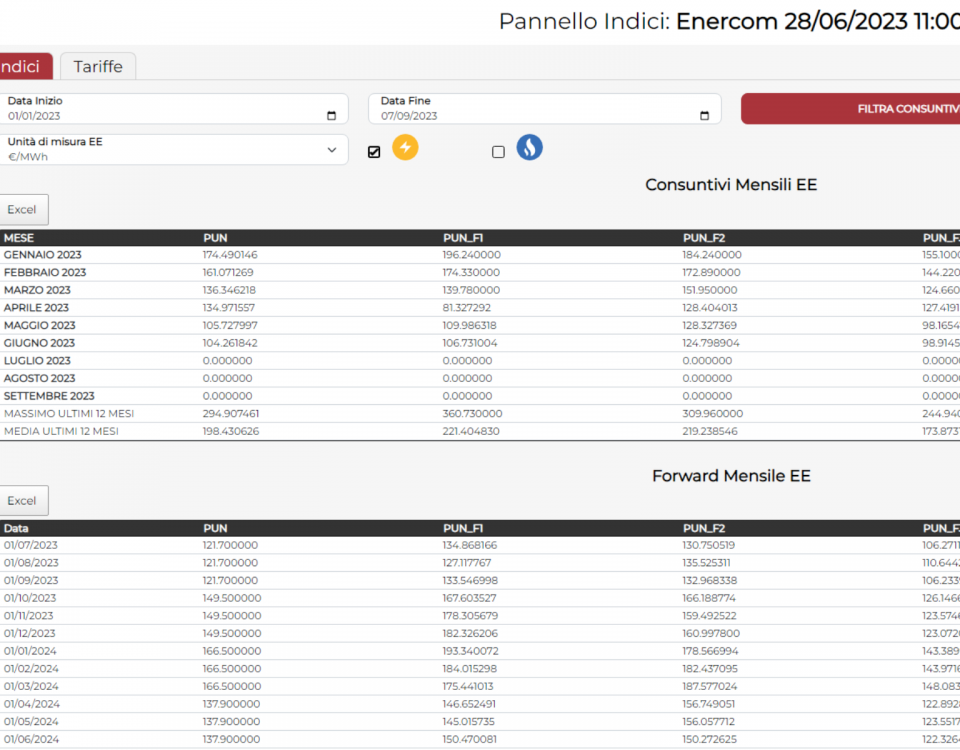Export Consuntivi Mensili EE to Excel
The width and height of the screenshot is (960, 750).
[x=22, y=210]
